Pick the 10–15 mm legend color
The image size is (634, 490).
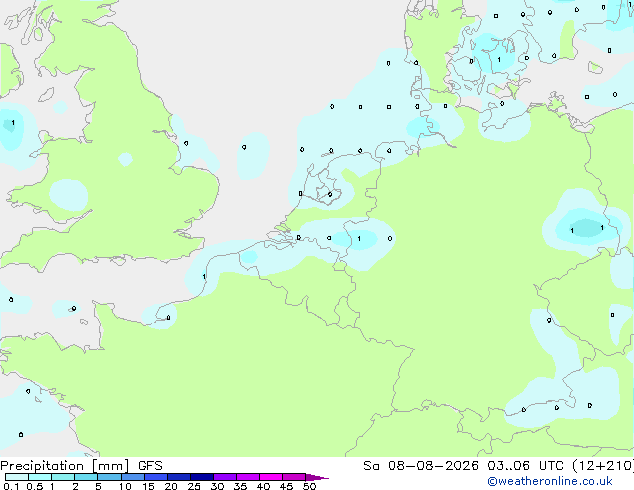[133, 477]
